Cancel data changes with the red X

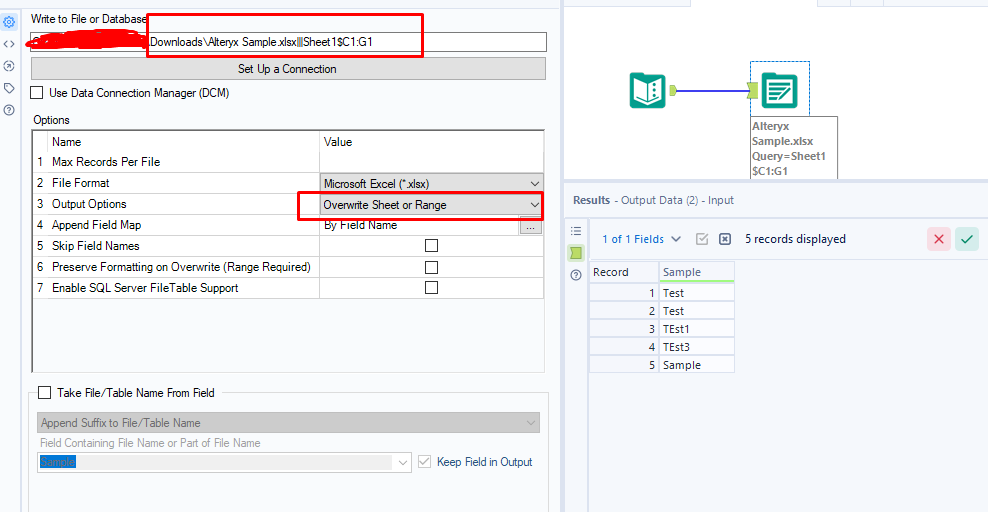point(939,239)
